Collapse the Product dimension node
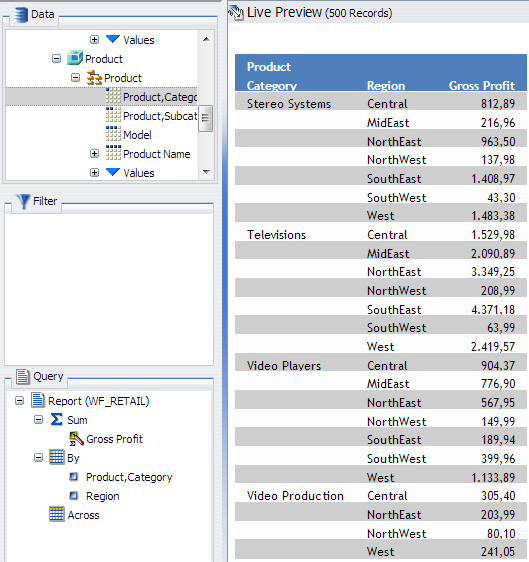The height and width of the screenshot is (562, 529). coord(56,59)
